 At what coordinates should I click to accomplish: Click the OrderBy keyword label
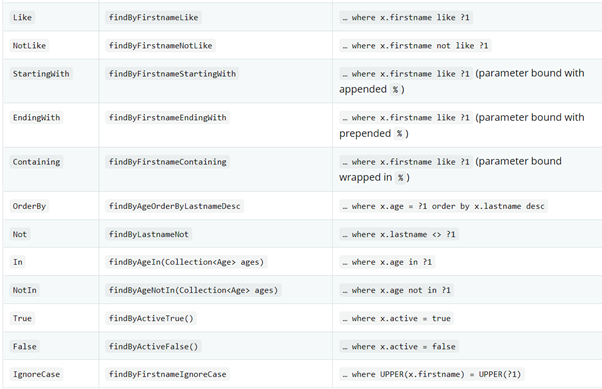point(29,206)
